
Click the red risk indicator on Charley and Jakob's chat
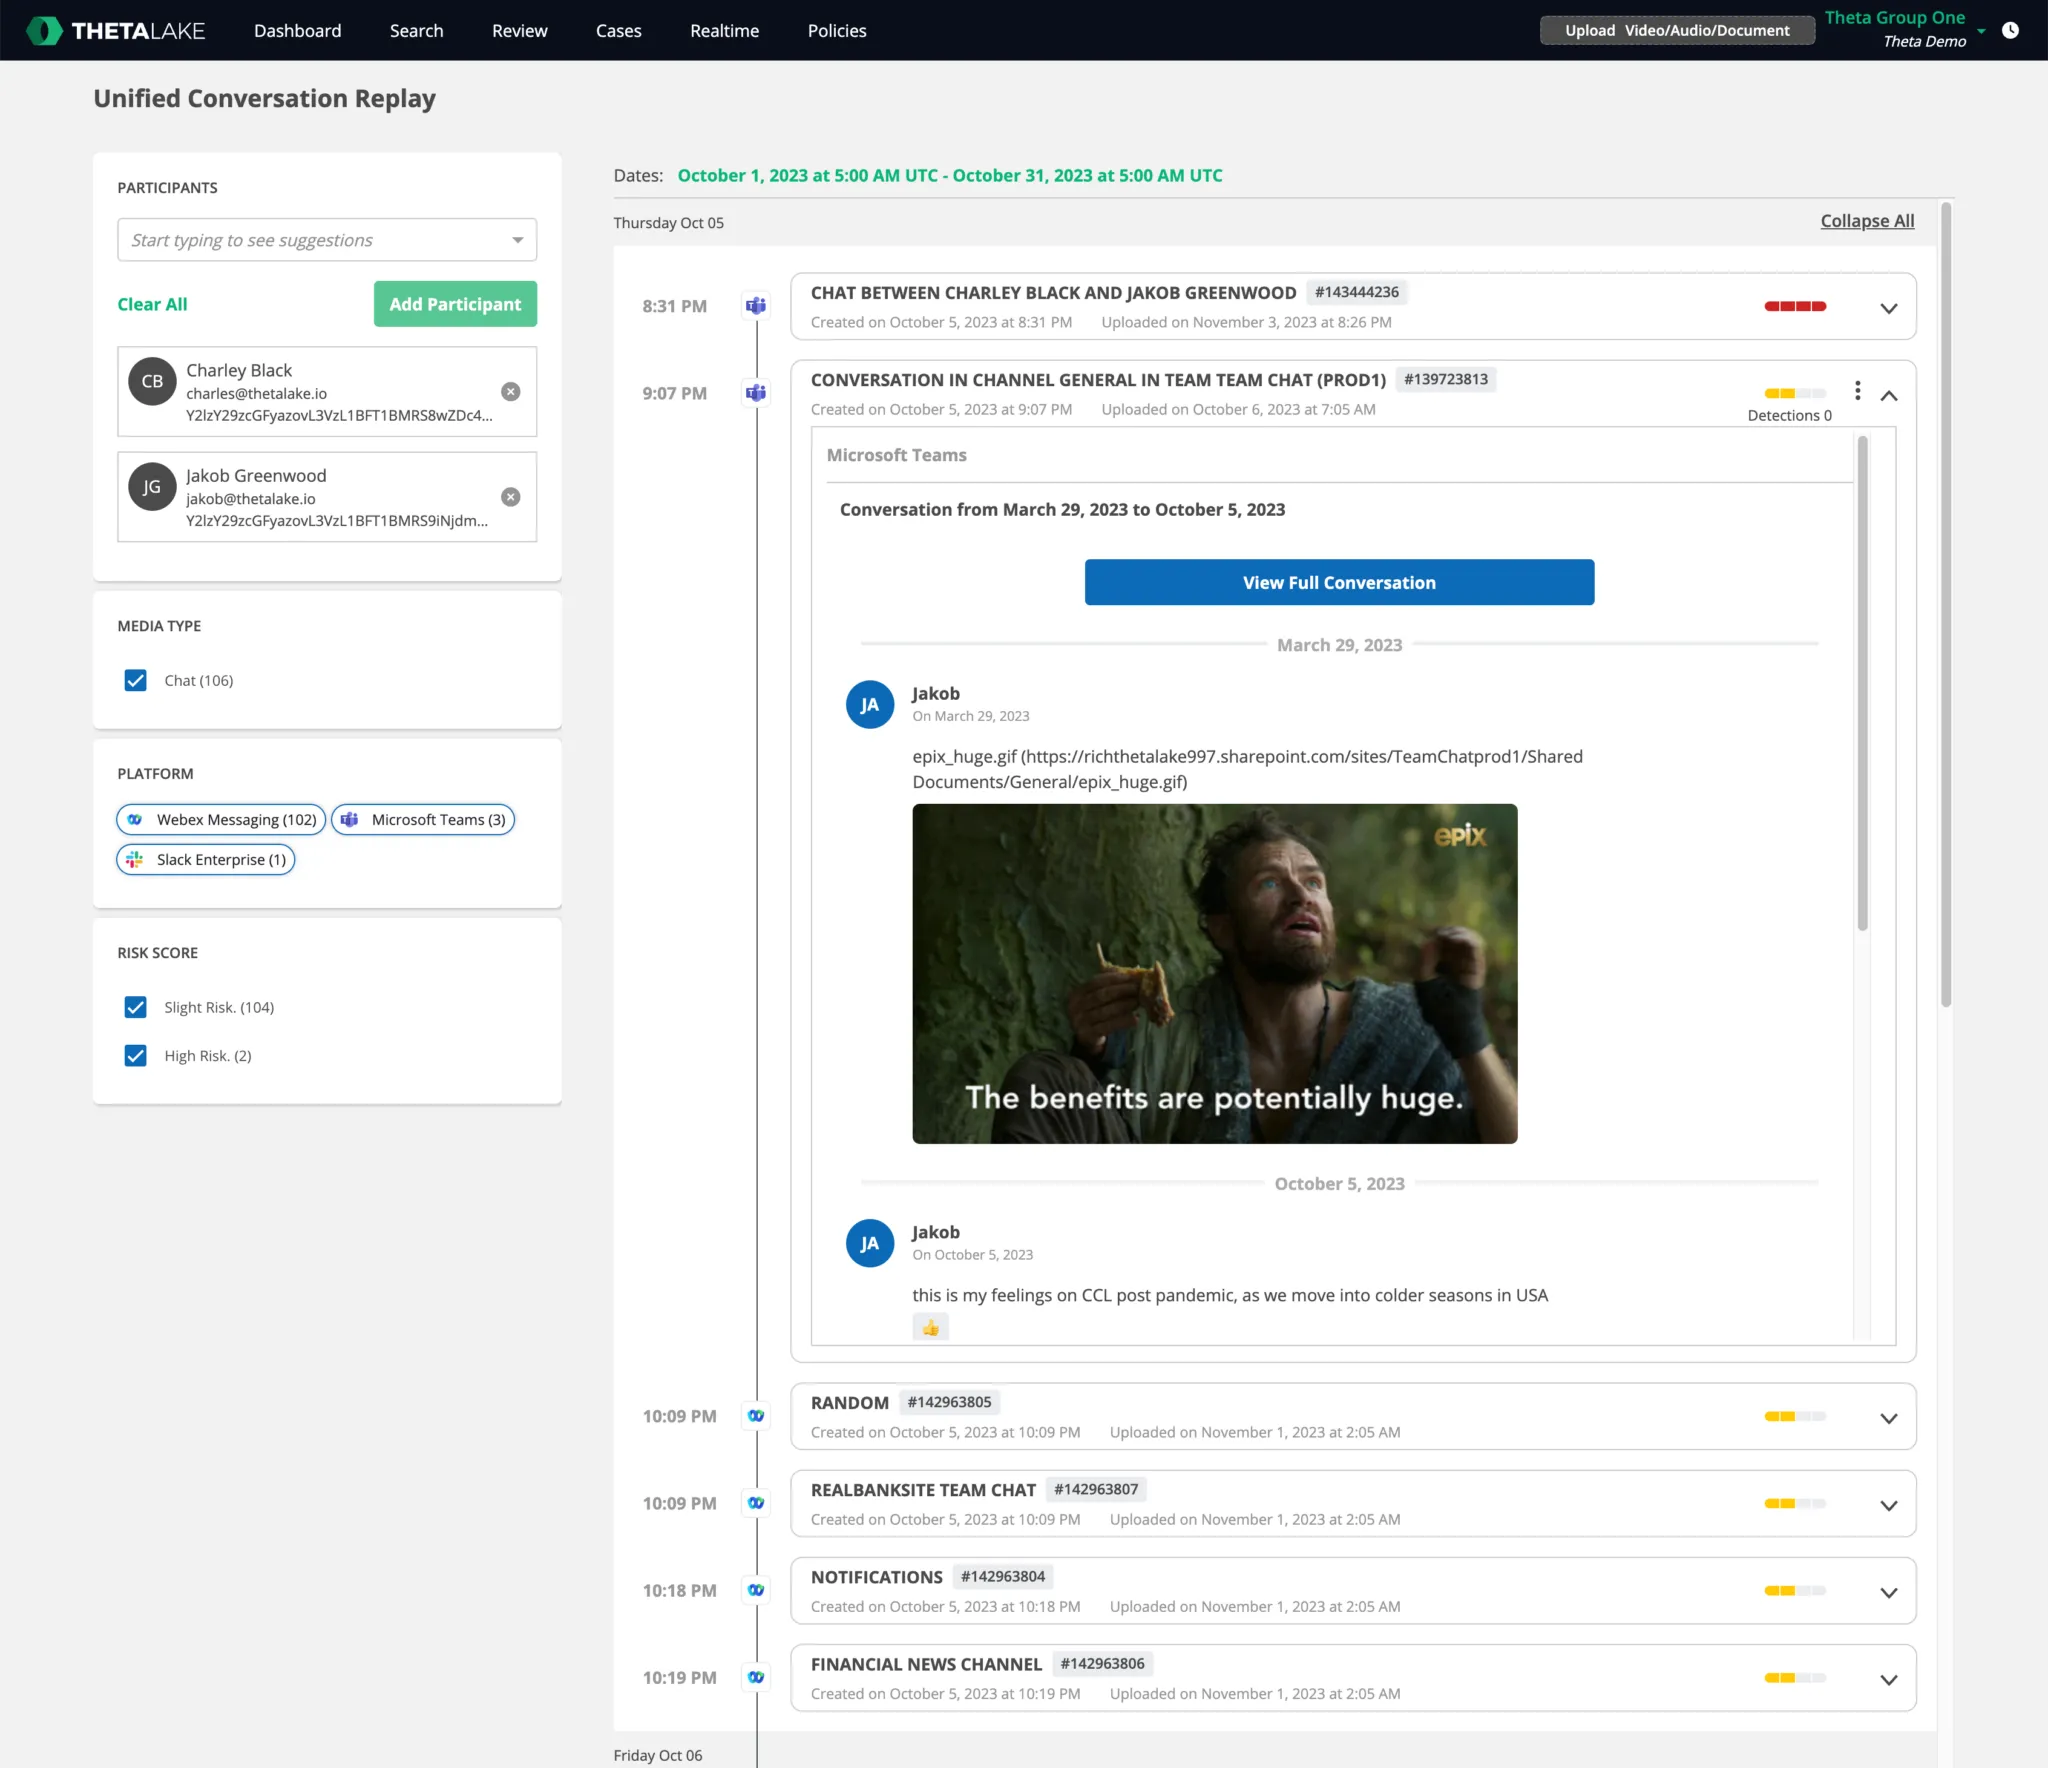1795,307
